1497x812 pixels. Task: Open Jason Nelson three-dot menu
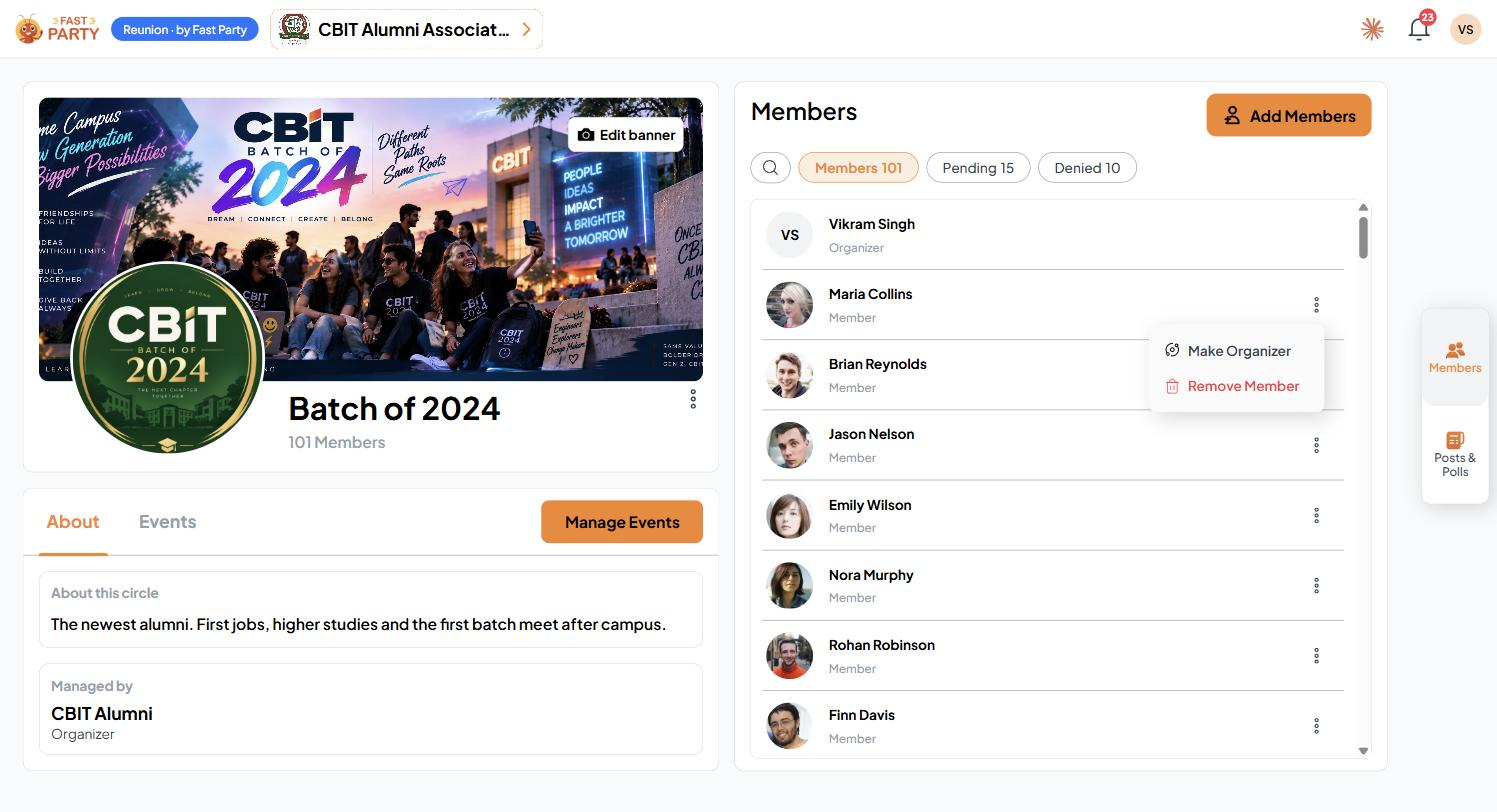click(1316, 445)
